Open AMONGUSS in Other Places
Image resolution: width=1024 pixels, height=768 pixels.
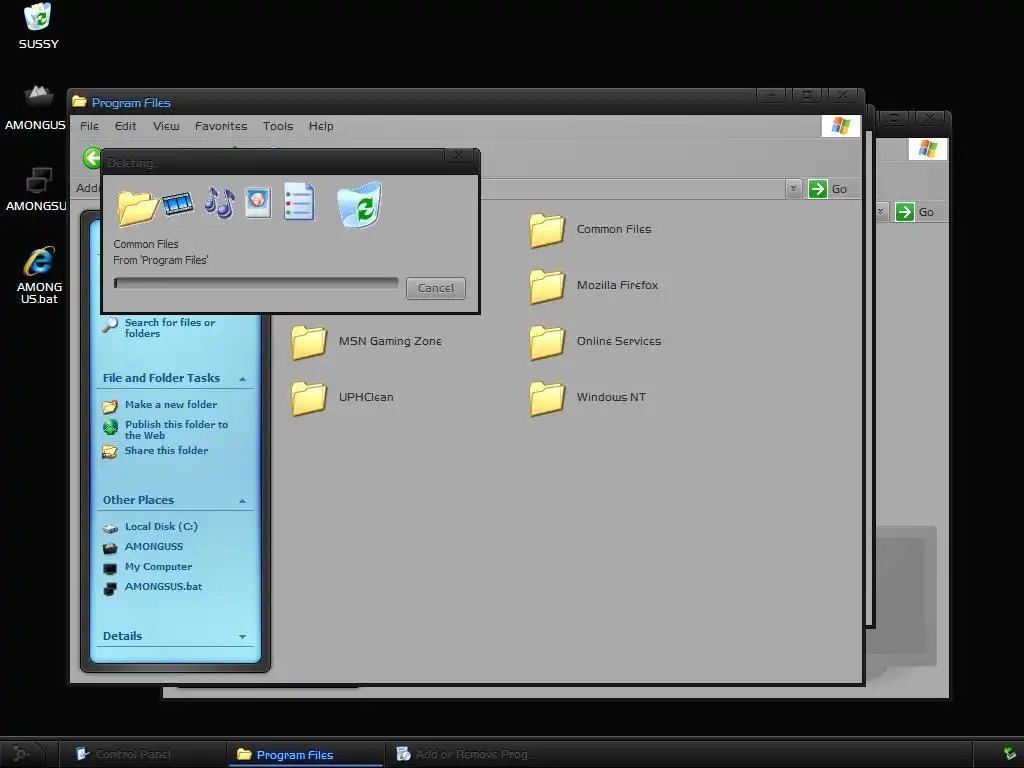[154, 547]
